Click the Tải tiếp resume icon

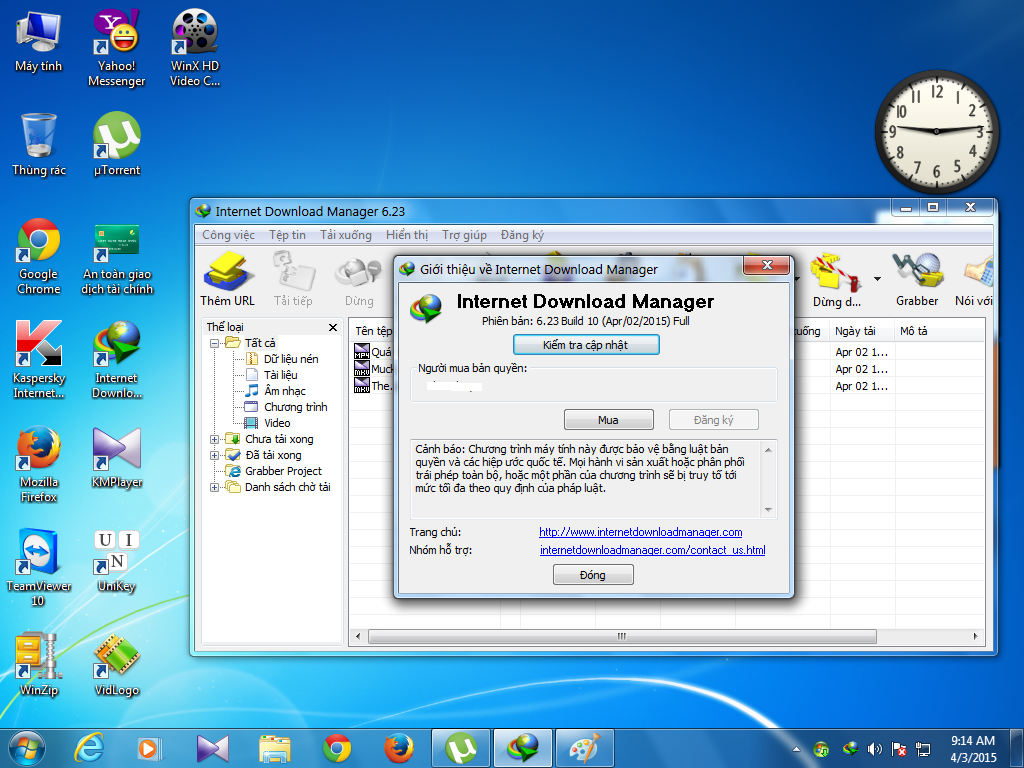coord(293,280)
